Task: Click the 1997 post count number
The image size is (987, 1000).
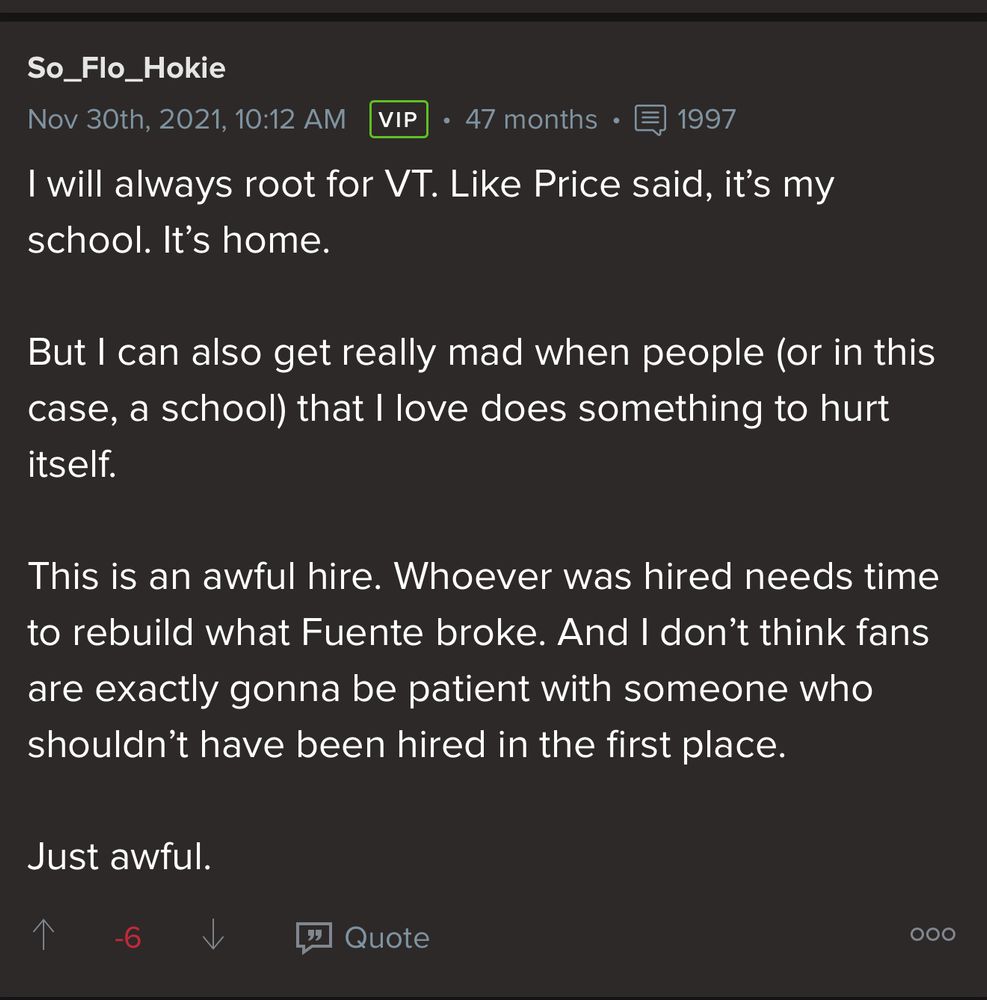Action: click(706, 120)
